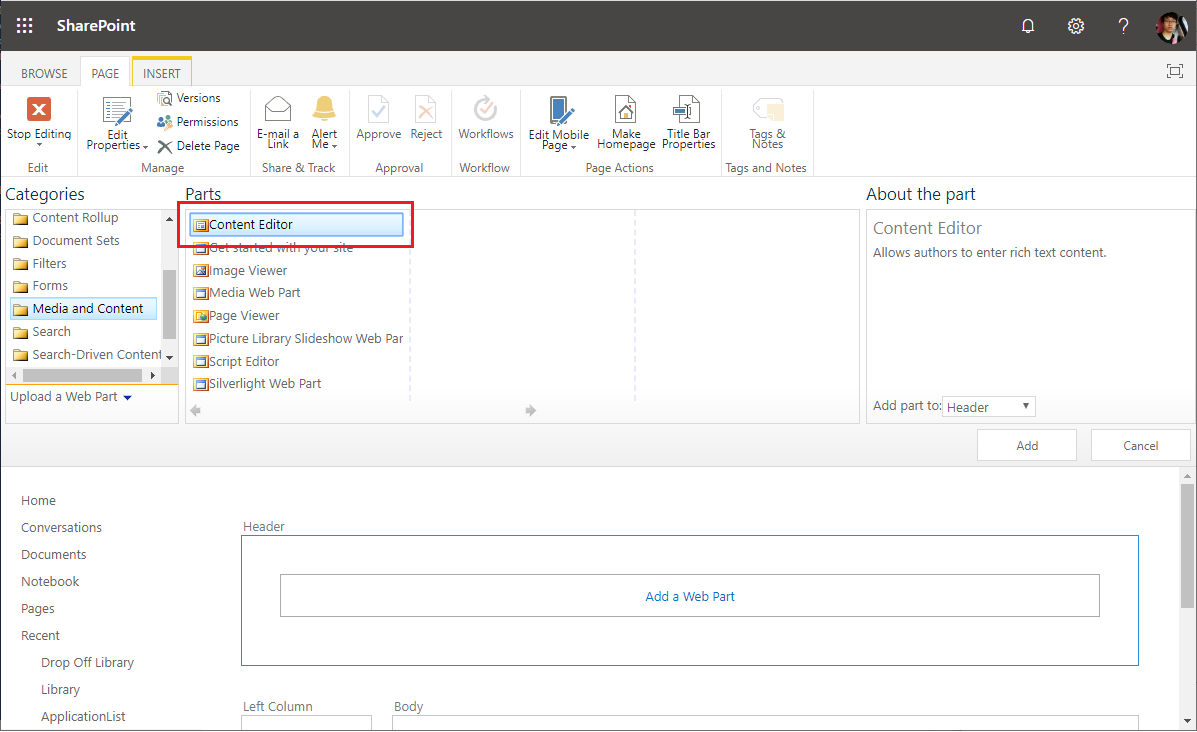Click the SharePoint title in header
1197x732 pixels.
(x=96, y=26)
